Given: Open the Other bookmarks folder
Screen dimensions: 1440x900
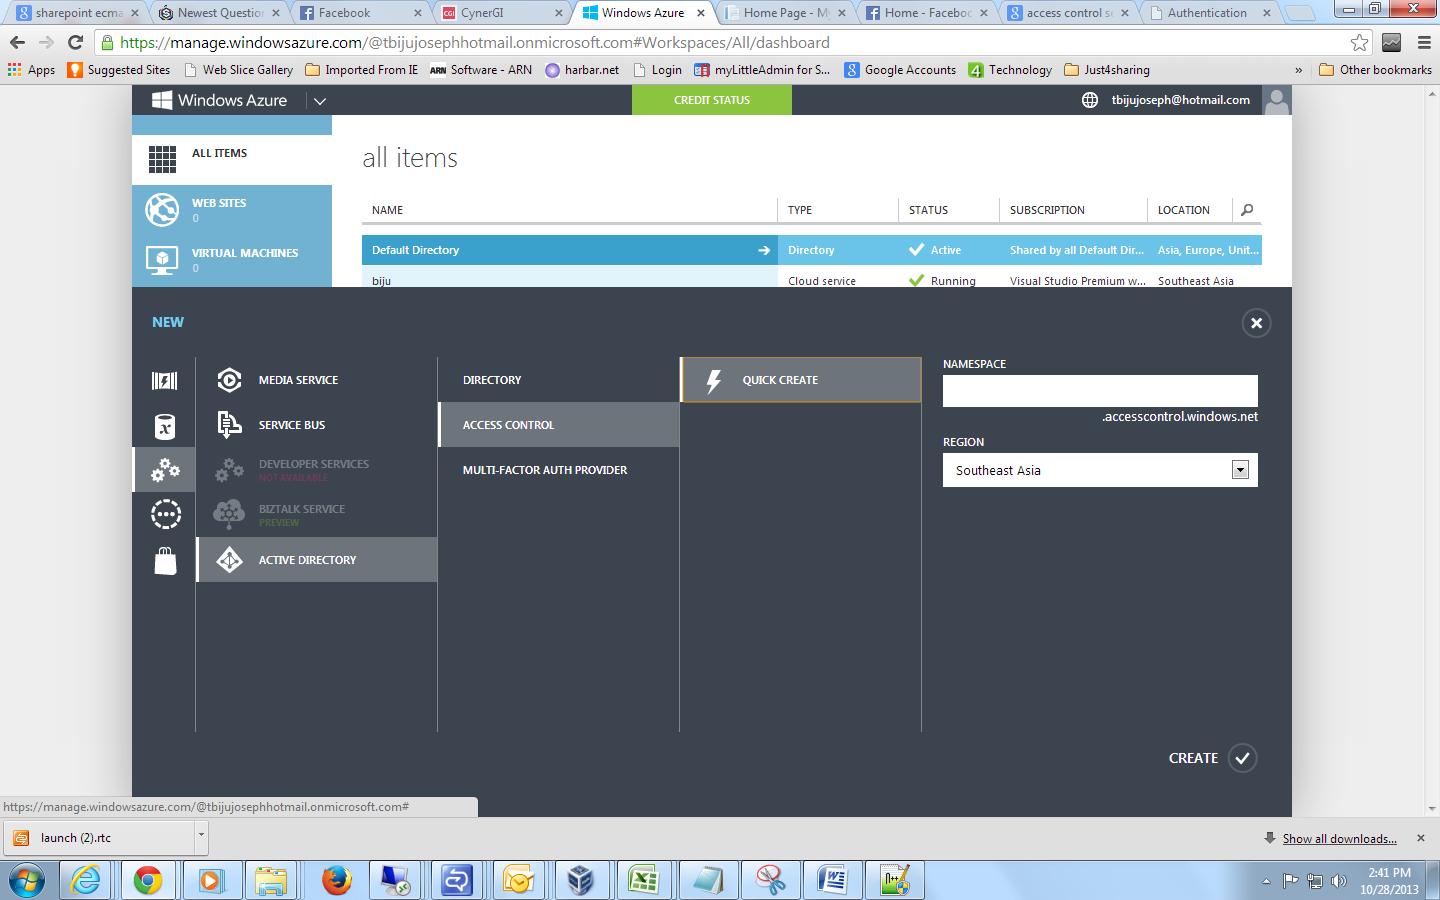Looking at the screenshot, I should 1376,70.
